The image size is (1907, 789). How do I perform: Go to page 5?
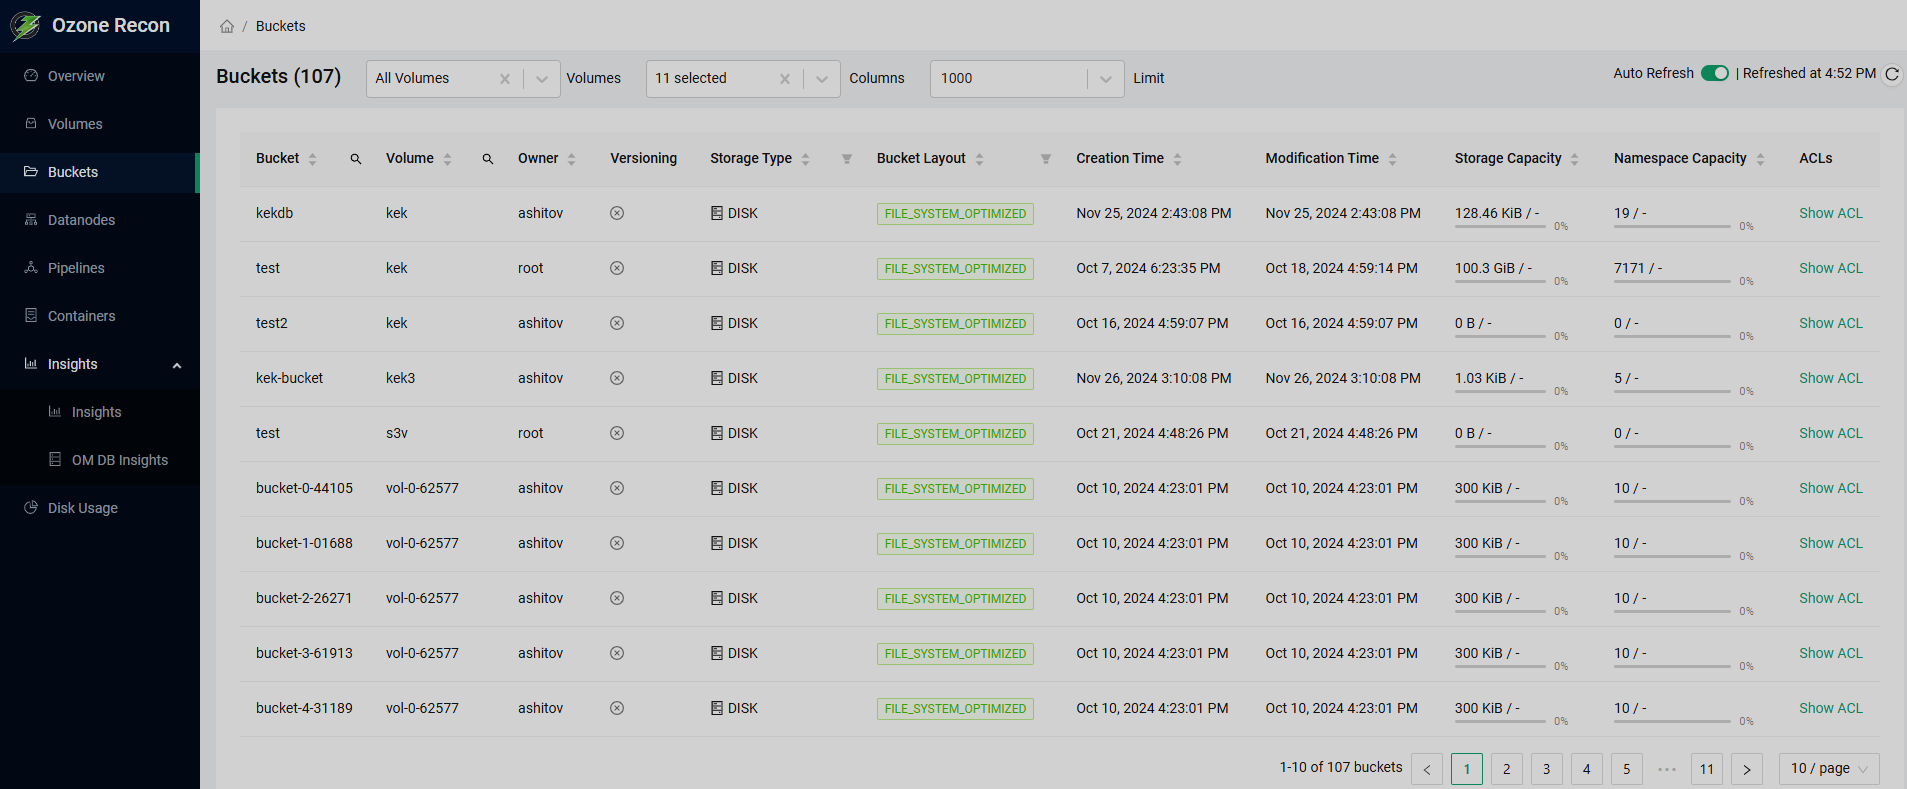(1627, 769)
